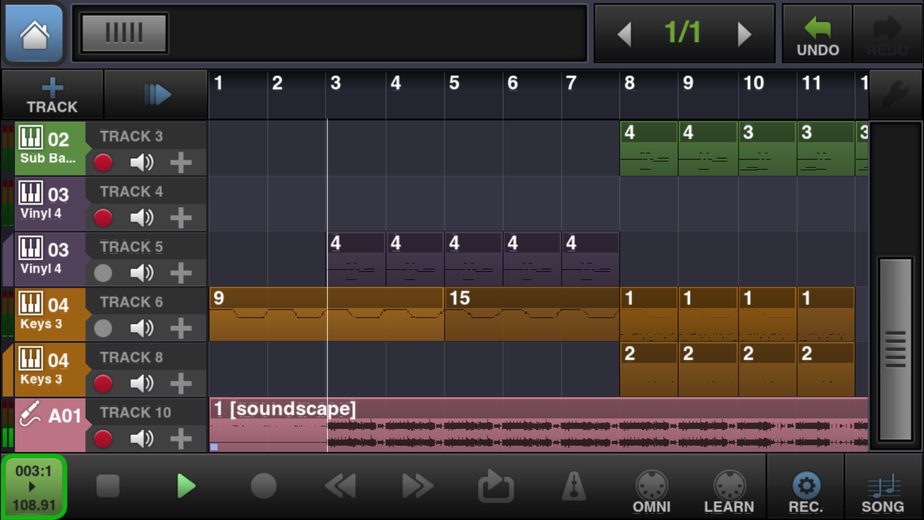Select pattern 9 clip on TRACK 6
924x520 pixels.
click(x=326, y=314)
